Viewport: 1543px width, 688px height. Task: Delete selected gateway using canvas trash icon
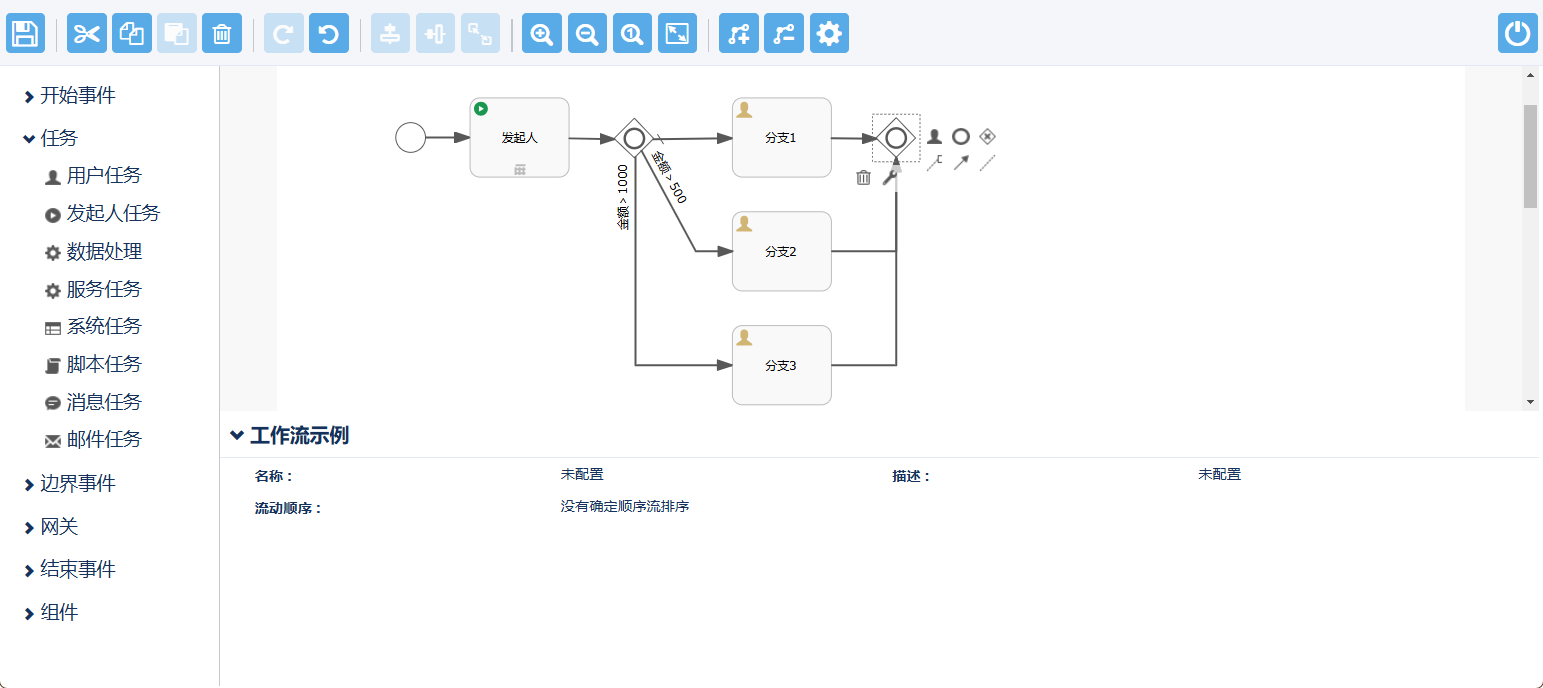864,178
